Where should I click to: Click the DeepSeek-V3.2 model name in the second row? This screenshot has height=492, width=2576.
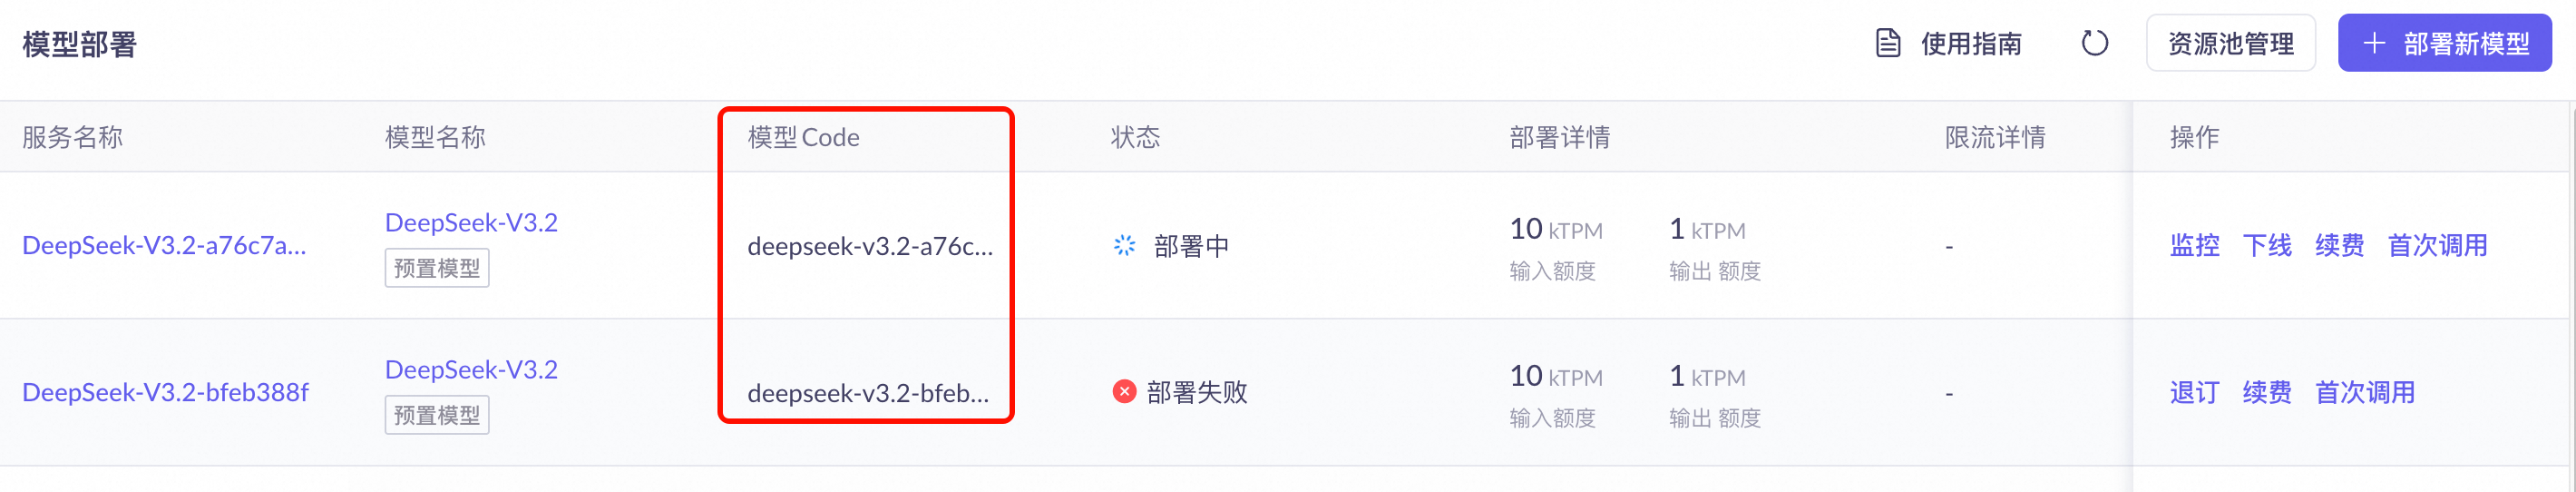click(x=471, y=369)
